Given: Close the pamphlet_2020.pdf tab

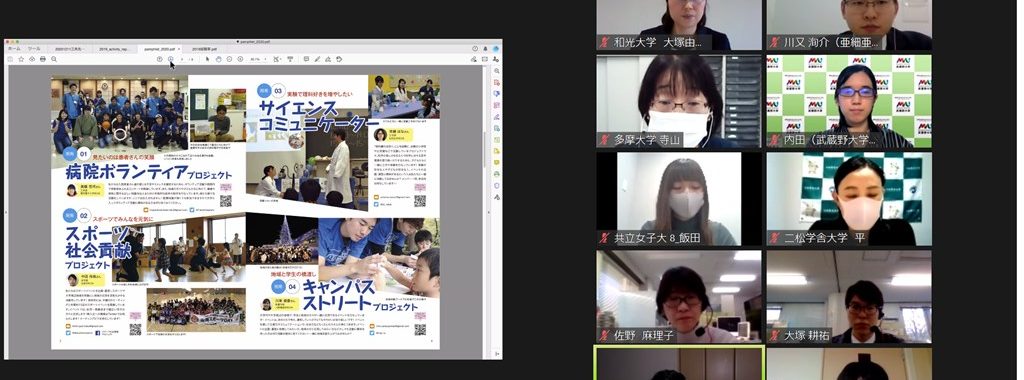Looking at the screenshot, I should point(179,49).
